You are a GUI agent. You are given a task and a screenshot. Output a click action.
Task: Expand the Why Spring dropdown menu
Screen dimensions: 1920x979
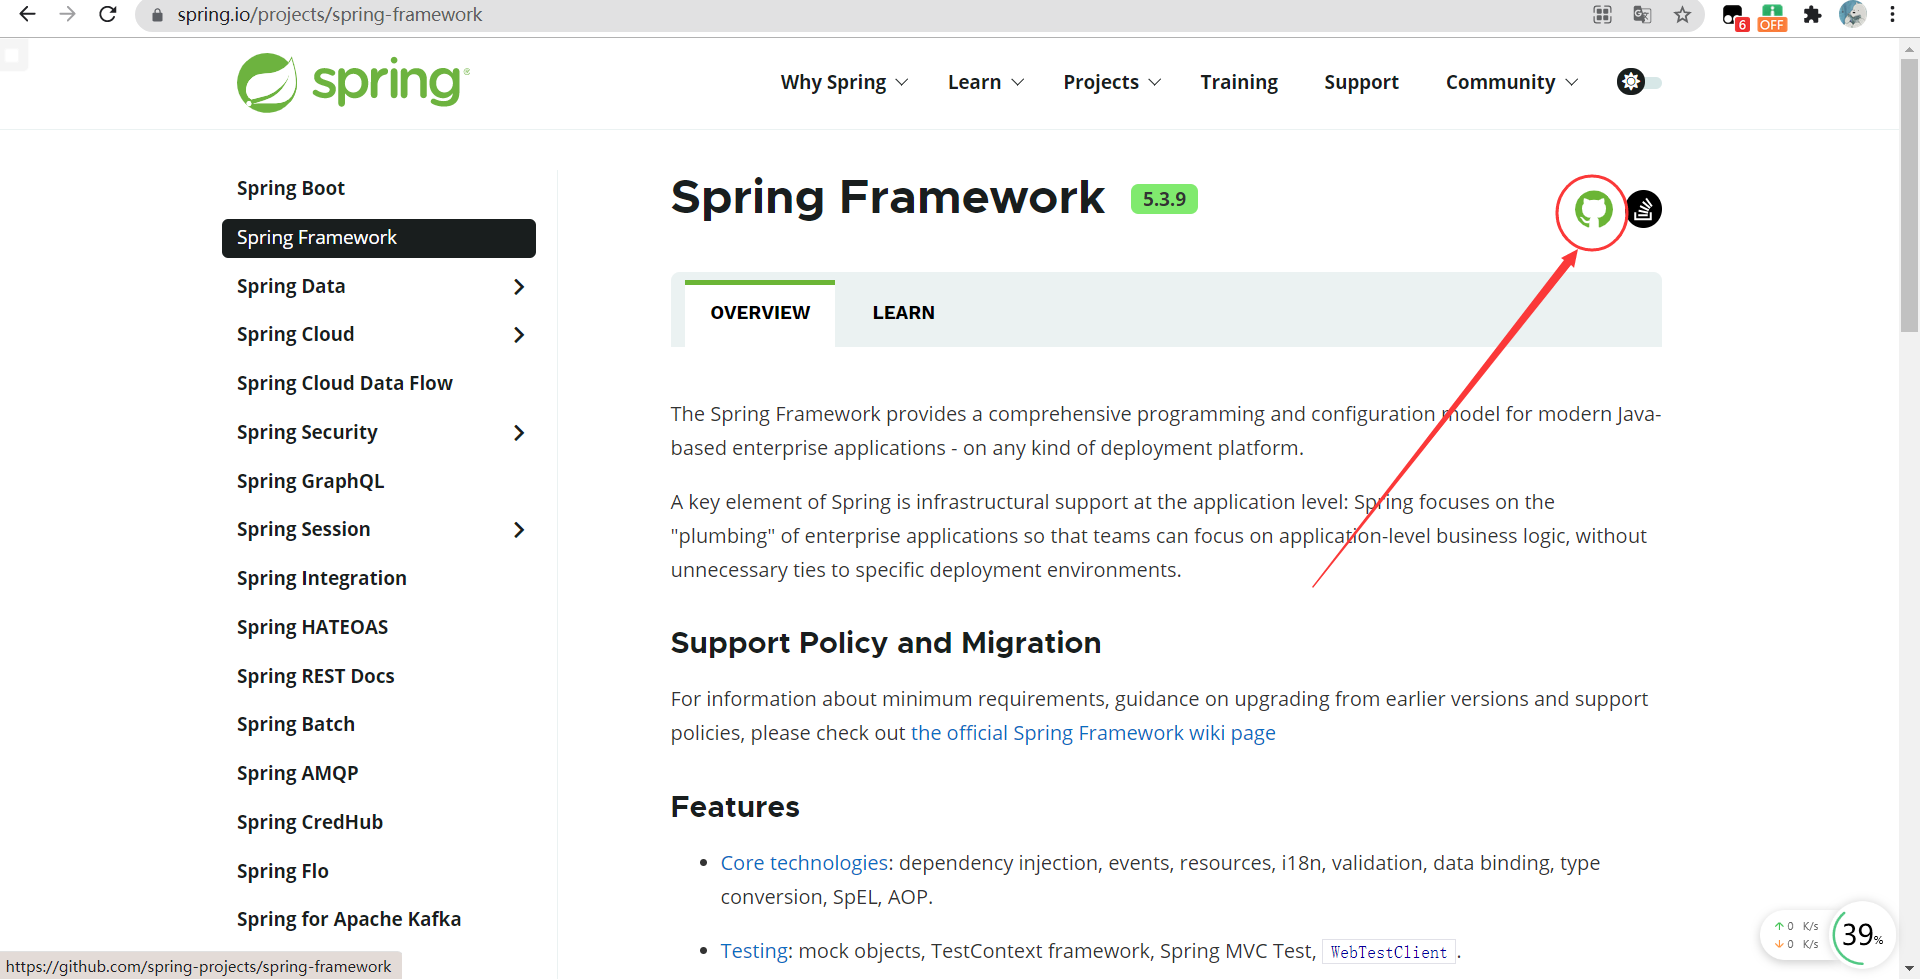pos(844,82)
